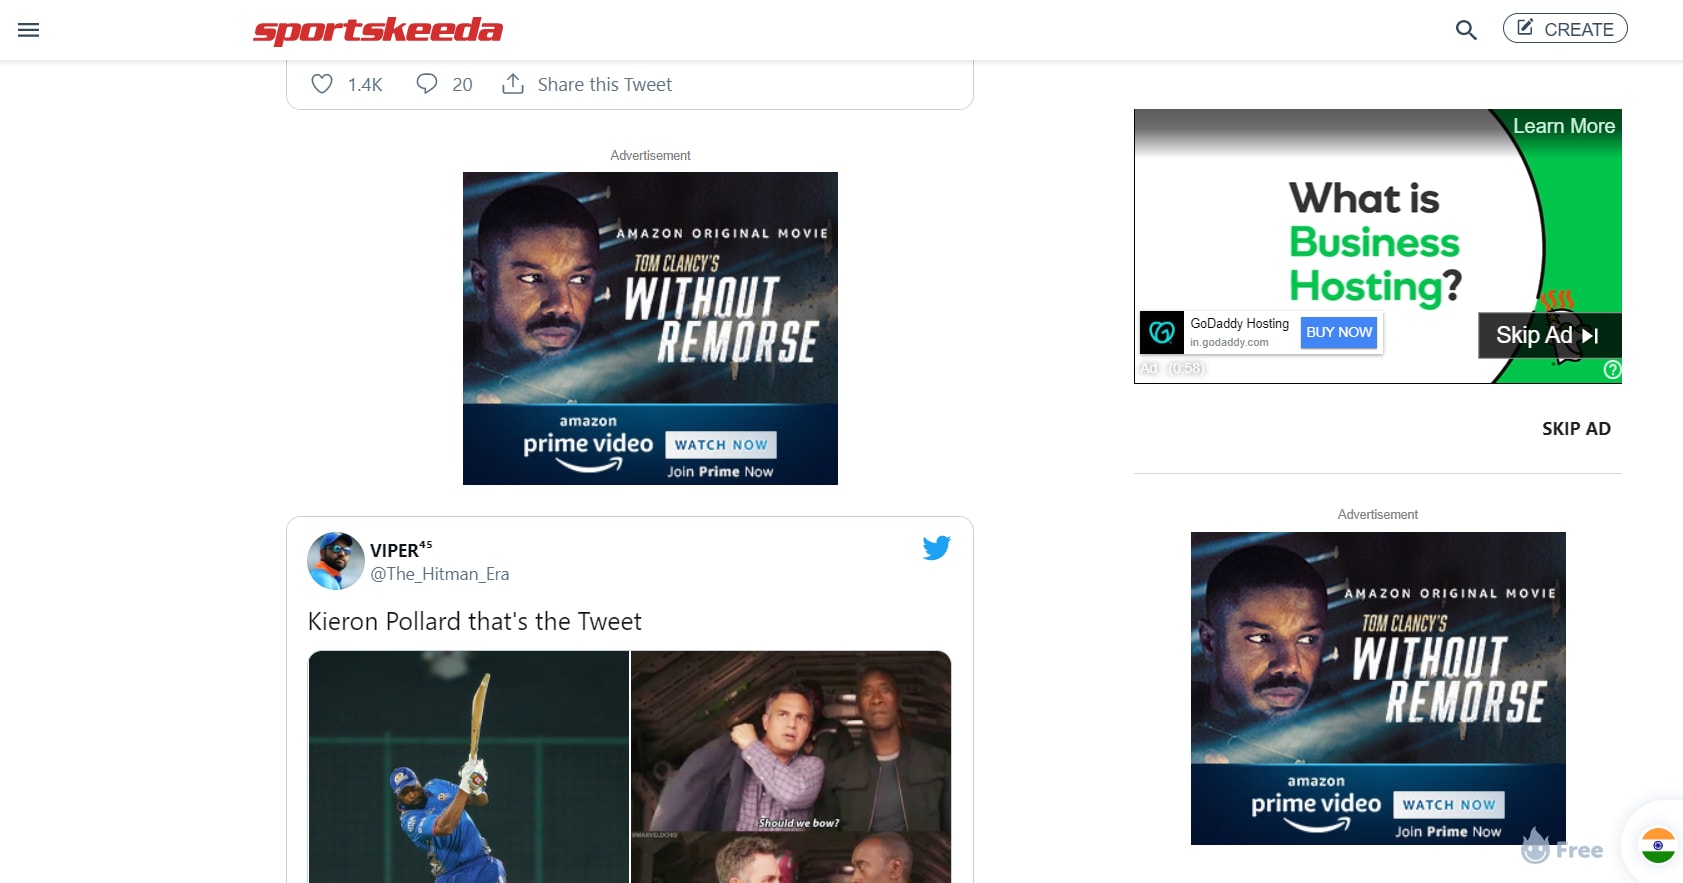Screen dimensions: 1683x883
Task: Open VIPER's profile avatar
Action: (336, 561)
